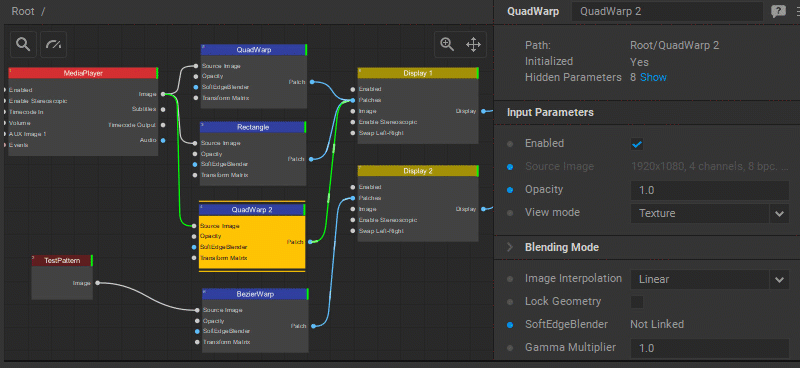Select the pan arrows tool
The height and width of the screenshot is (368, 800).
pos(473,44)
